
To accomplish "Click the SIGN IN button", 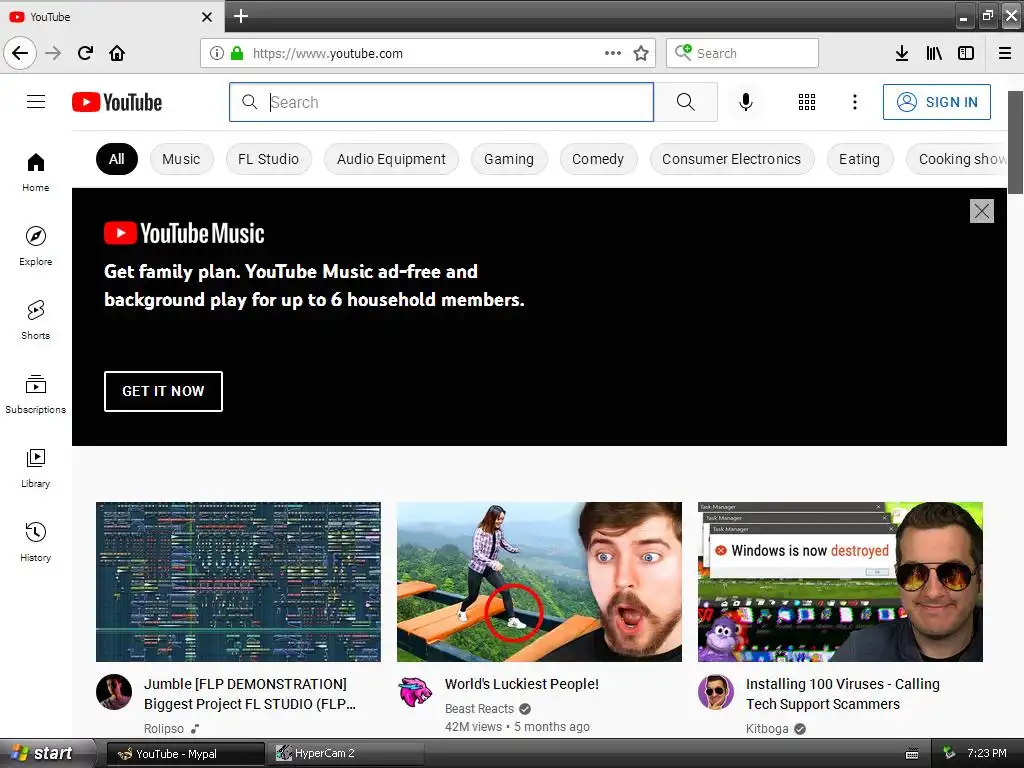I will coord(936,102).
